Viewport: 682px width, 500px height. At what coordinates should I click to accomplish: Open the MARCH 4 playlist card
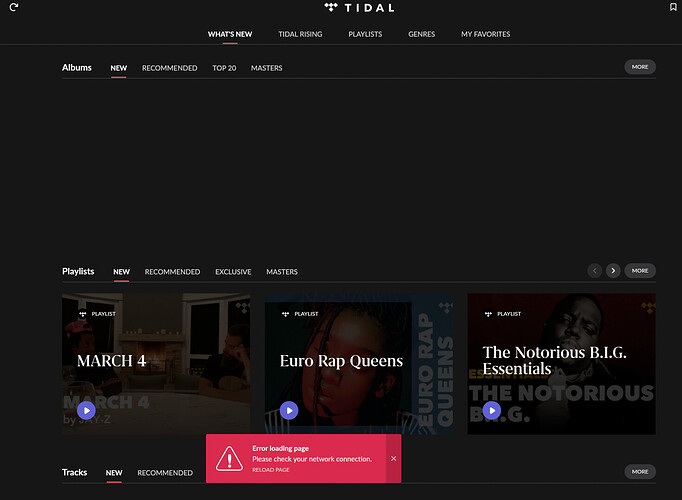[156, 364]
